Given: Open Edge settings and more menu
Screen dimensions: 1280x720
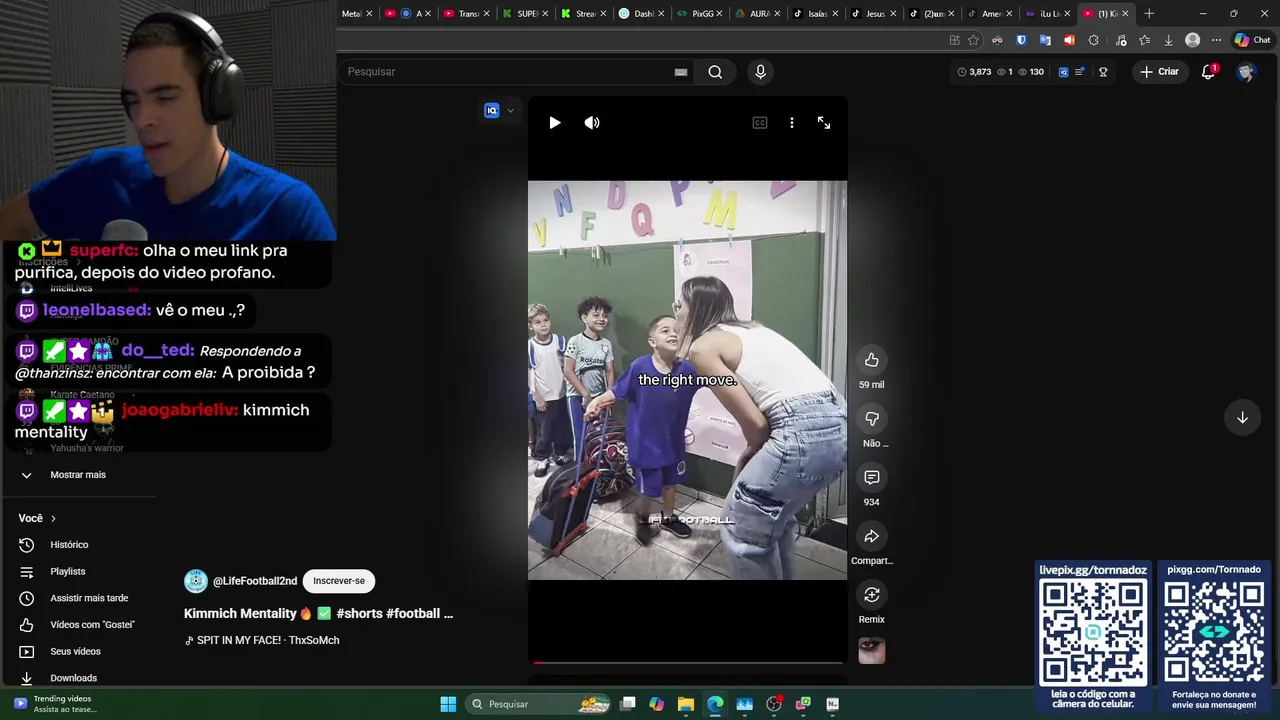Looking at the screenshot, I should coord(1216,40).
